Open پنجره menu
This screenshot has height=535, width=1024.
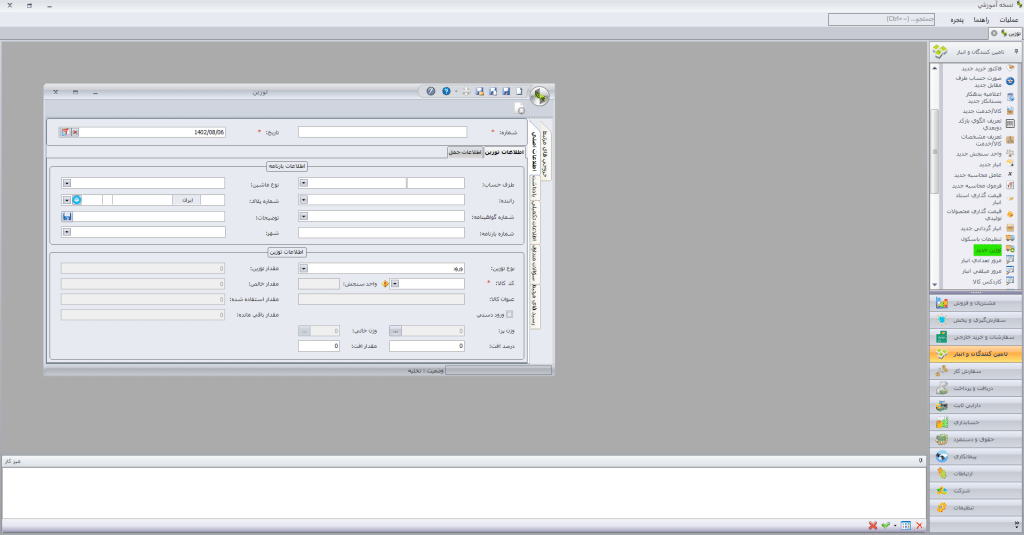click(957, 20)
